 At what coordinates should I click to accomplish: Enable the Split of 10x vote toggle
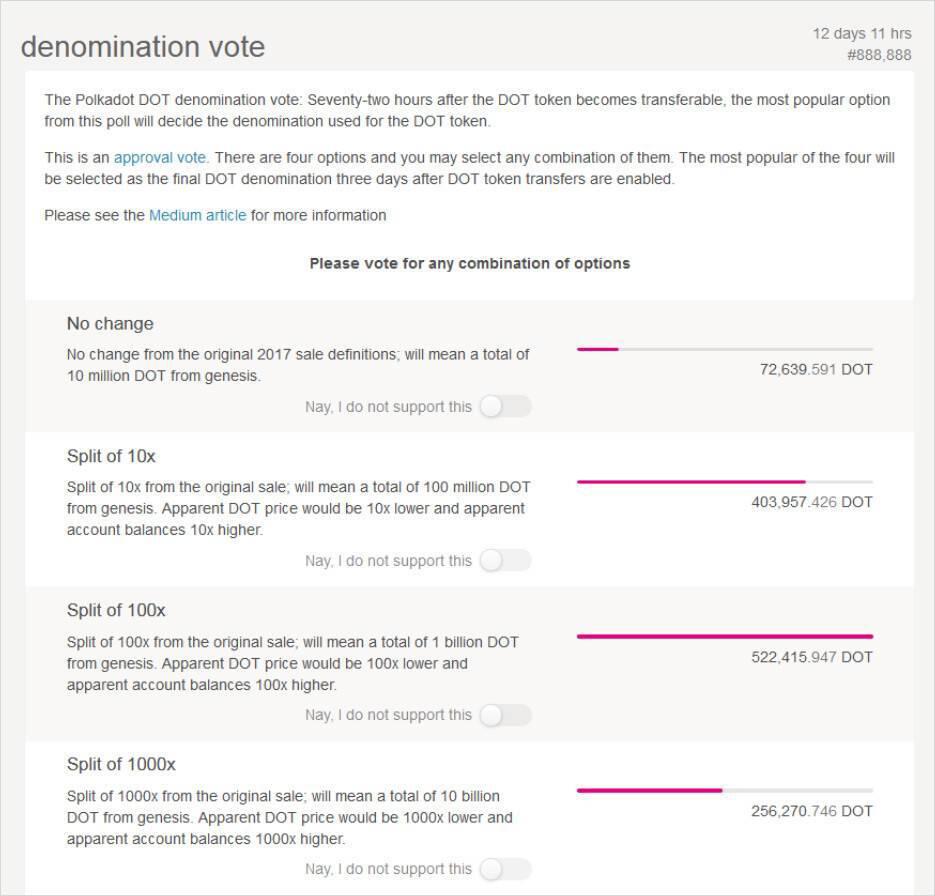(x=504, y=561)
